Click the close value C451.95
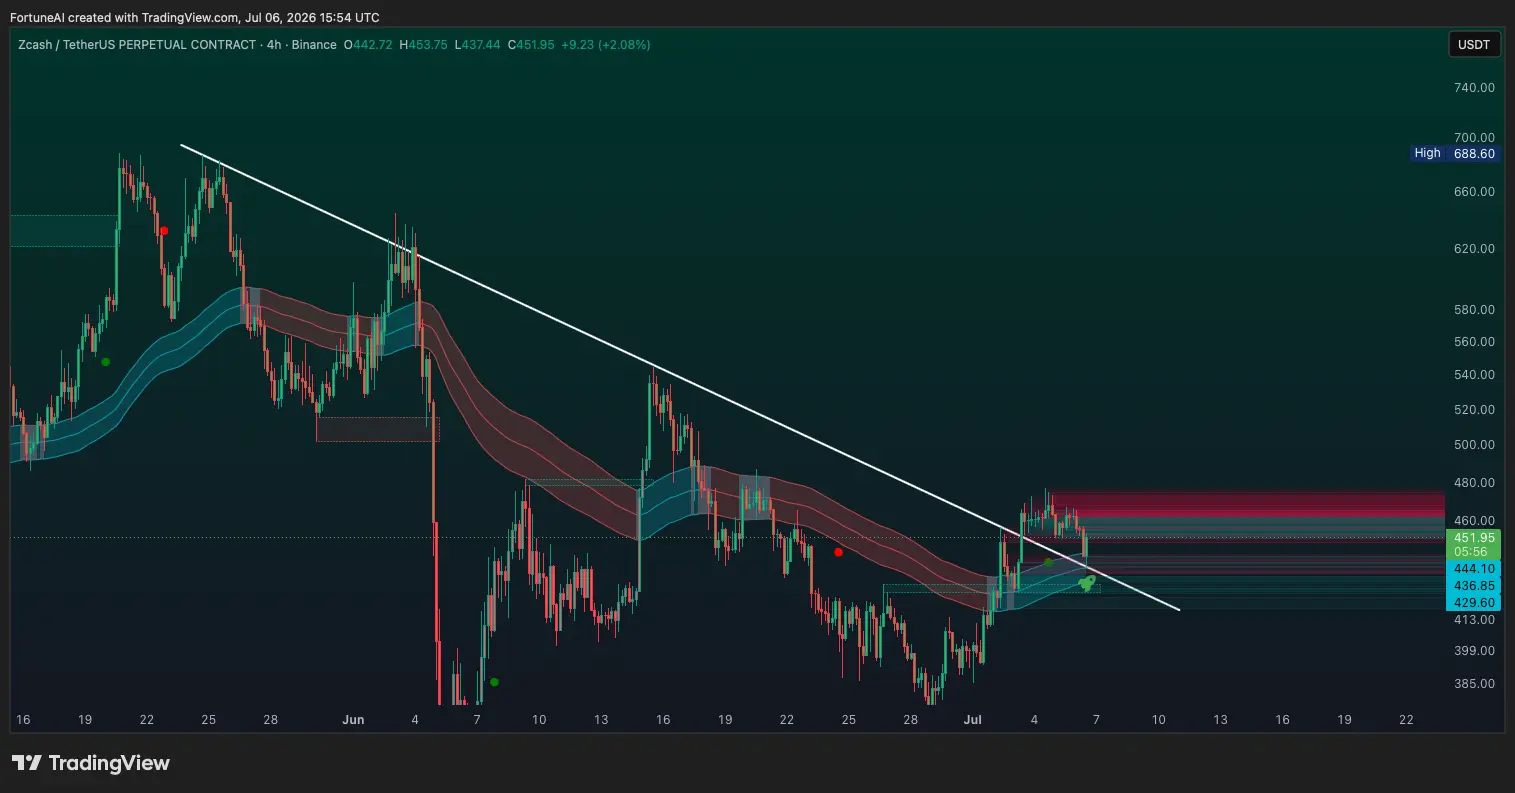 click(532, 45)
